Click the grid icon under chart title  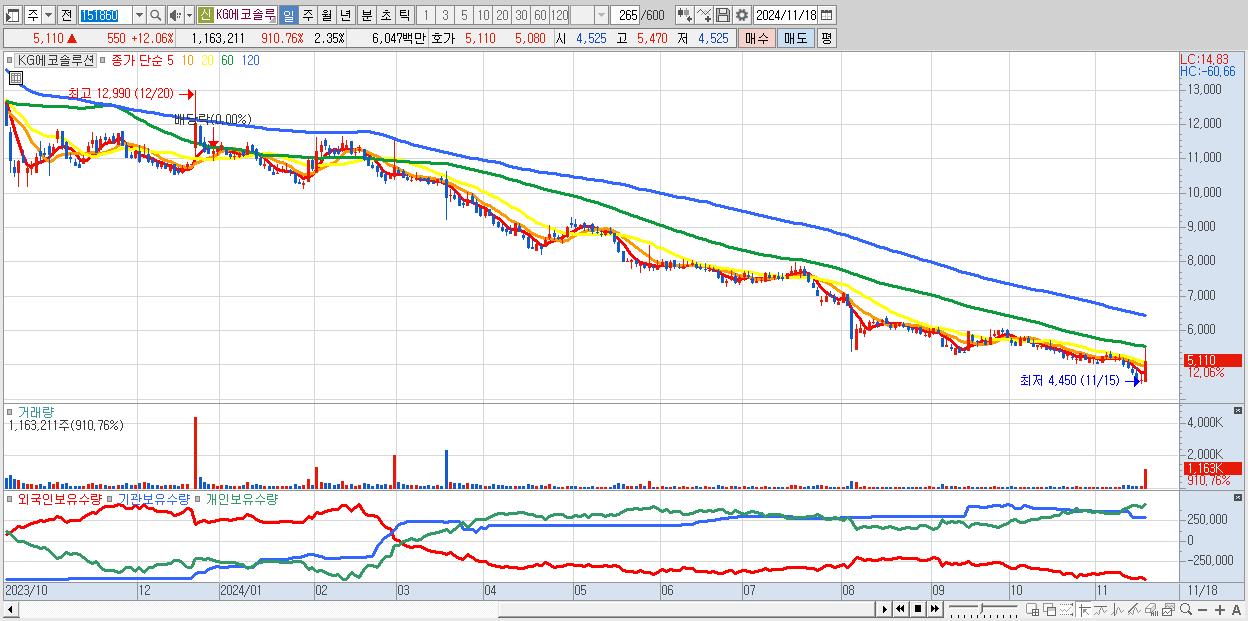click(x=15, y=77)
